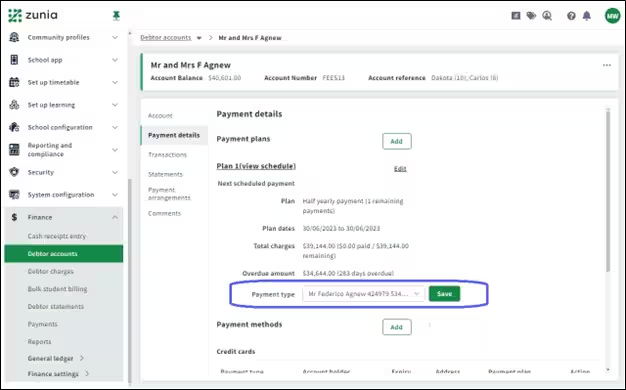Click the Security shield icon

click(x=14, y=172)
